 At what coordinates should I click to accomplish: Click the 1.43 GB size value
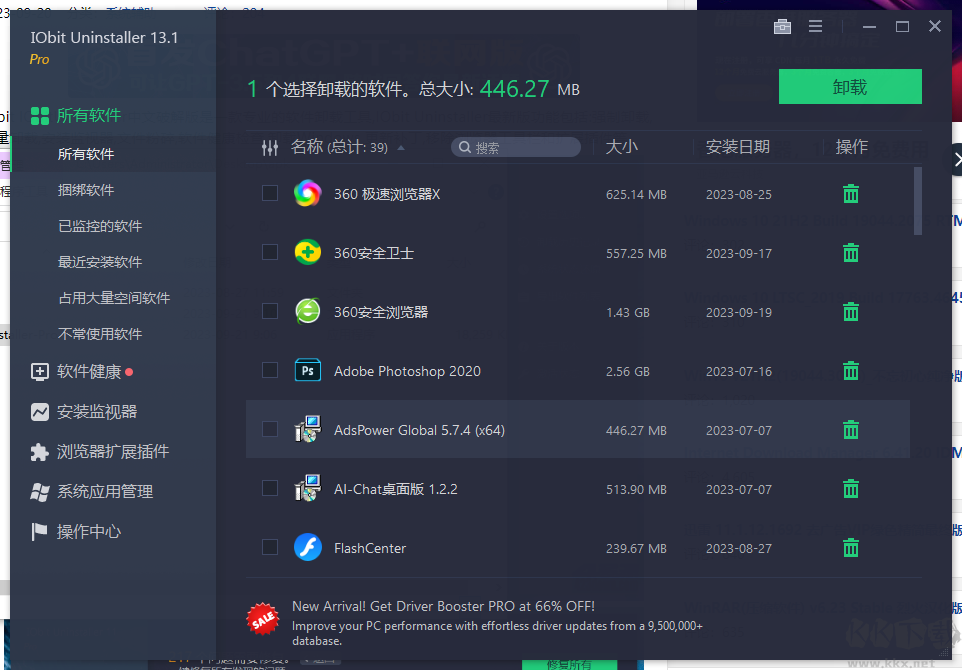pos(628,312)
